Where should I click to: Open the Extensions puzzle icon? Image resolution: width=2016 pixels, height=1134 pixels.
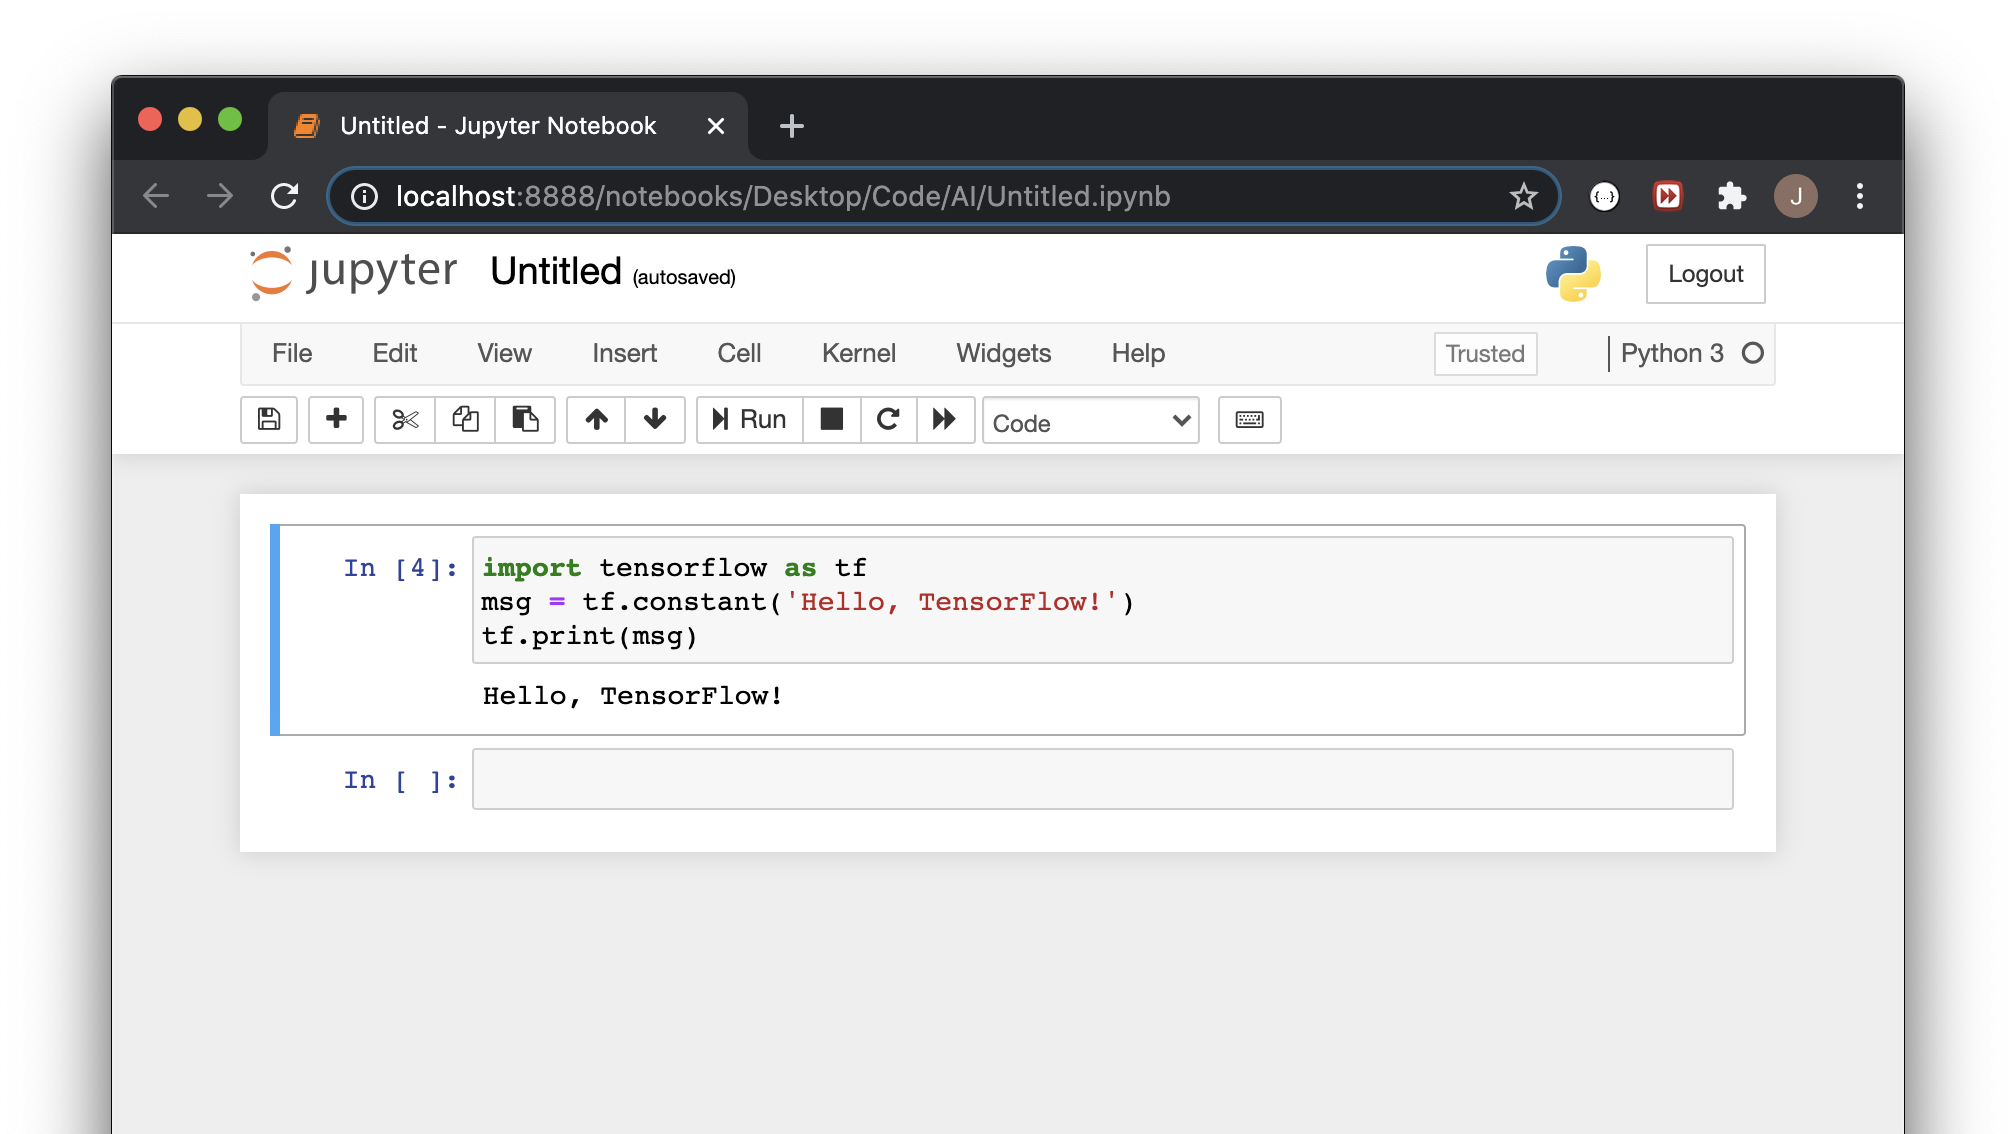1731,196
